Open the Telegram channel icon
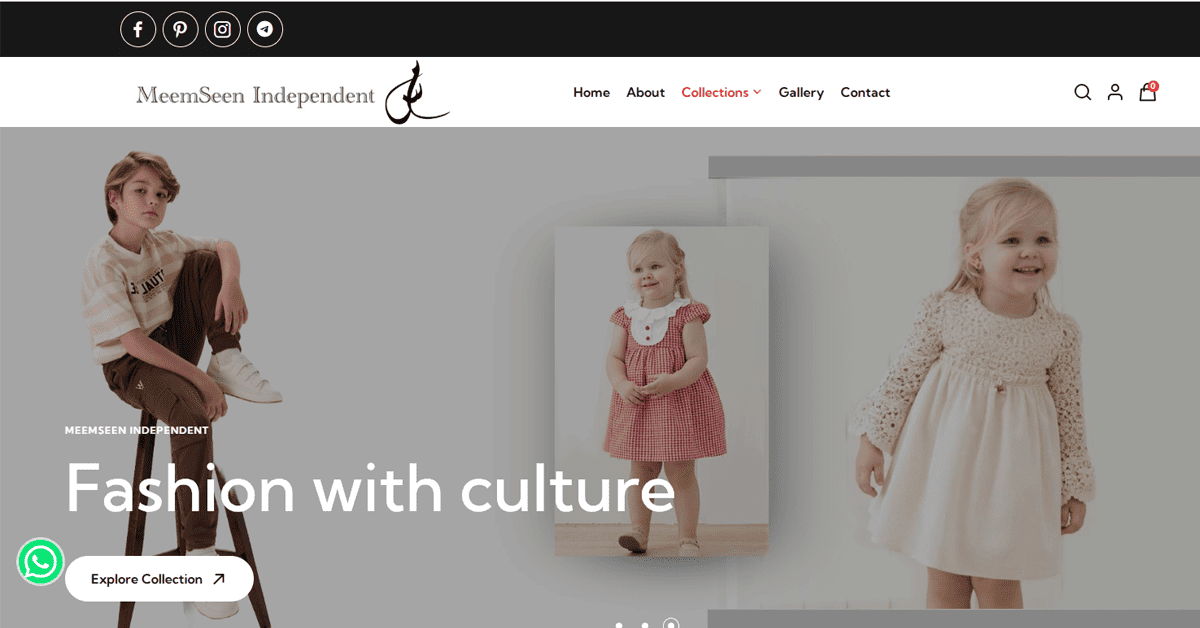Screen dimensions: 1200x628 [x=265, y=29]
